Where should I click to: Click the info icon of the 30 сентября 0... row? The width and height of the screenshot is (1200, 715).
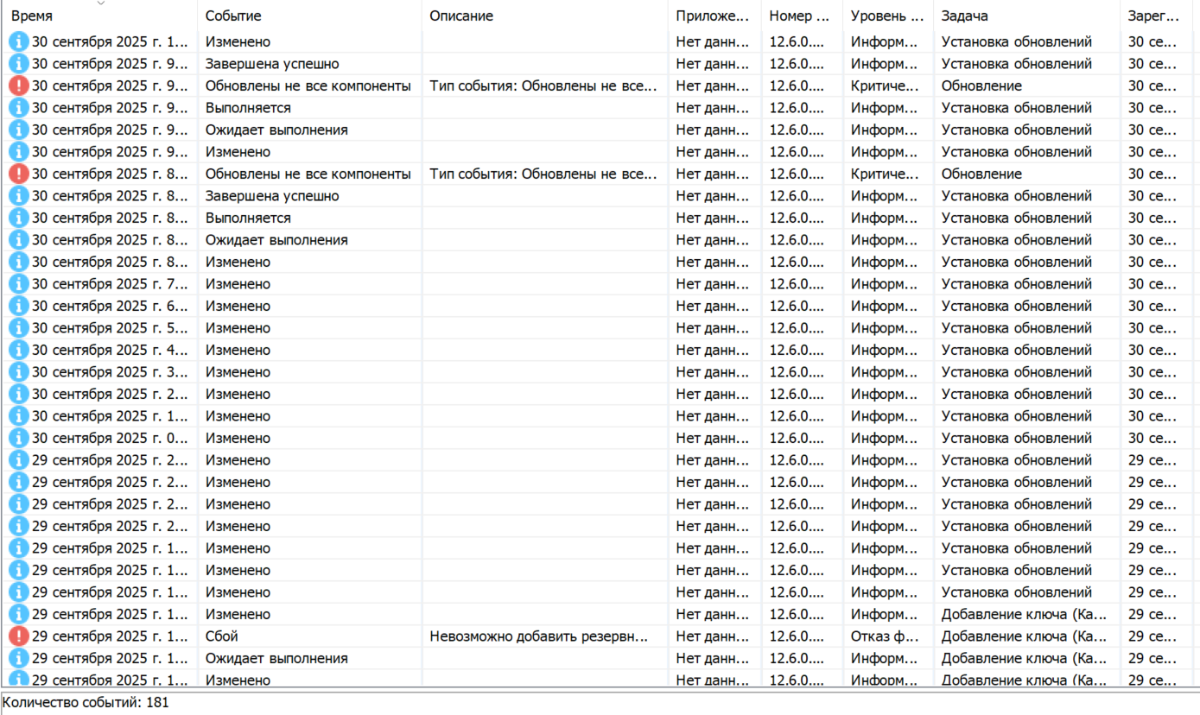(x=19, y=438)
